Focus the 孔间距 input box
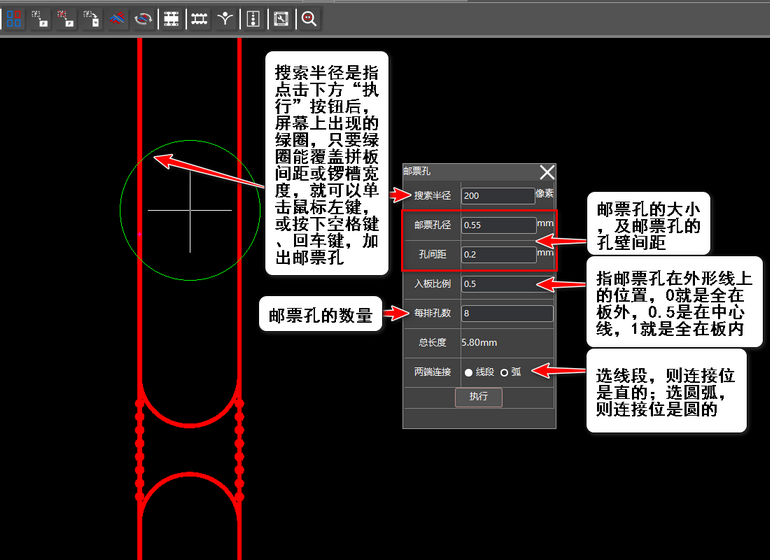This screenshot has width=770, height=560. pyautogui.click(x=498, y=254)
